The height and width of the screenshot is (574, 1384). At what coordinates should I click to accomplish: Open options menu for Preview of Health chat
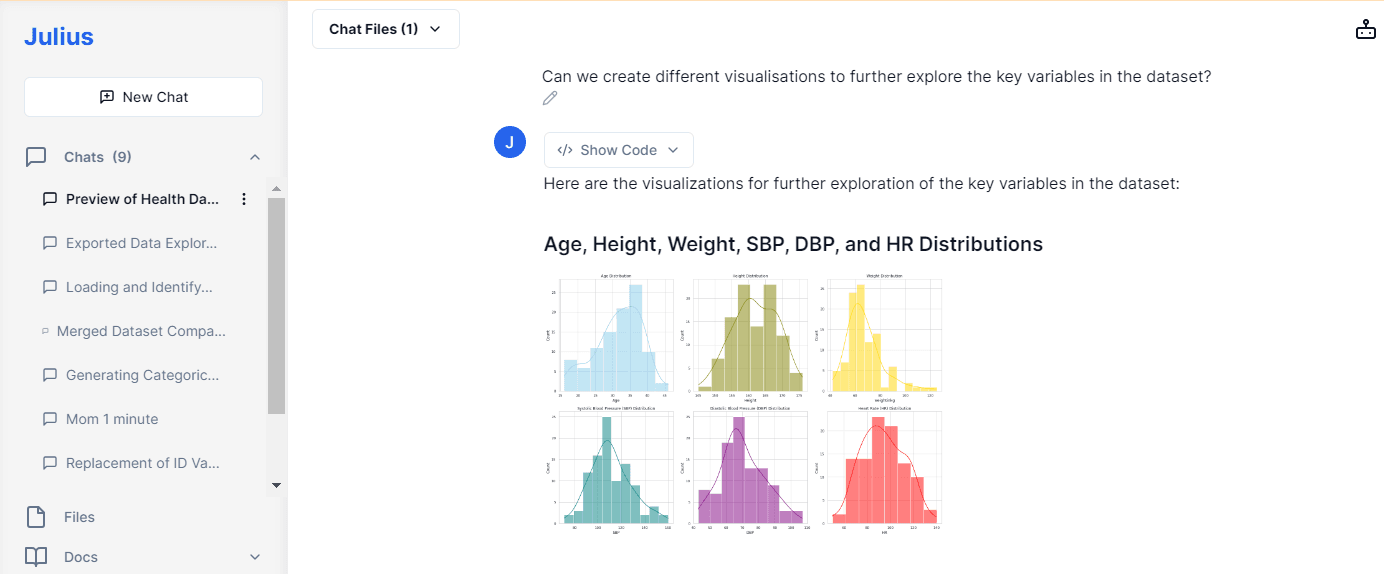click(244, 199)
